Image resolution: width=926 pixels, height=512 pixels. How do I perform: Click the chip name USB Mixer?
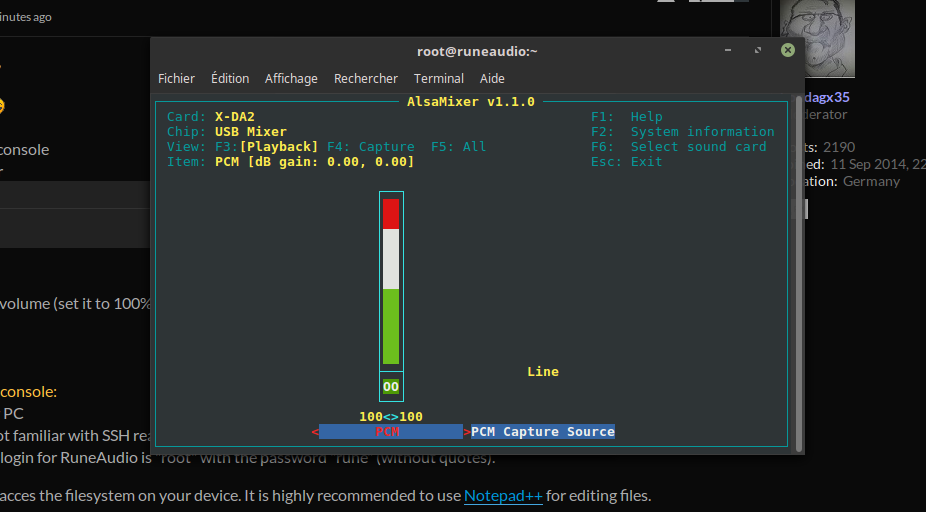250,132
